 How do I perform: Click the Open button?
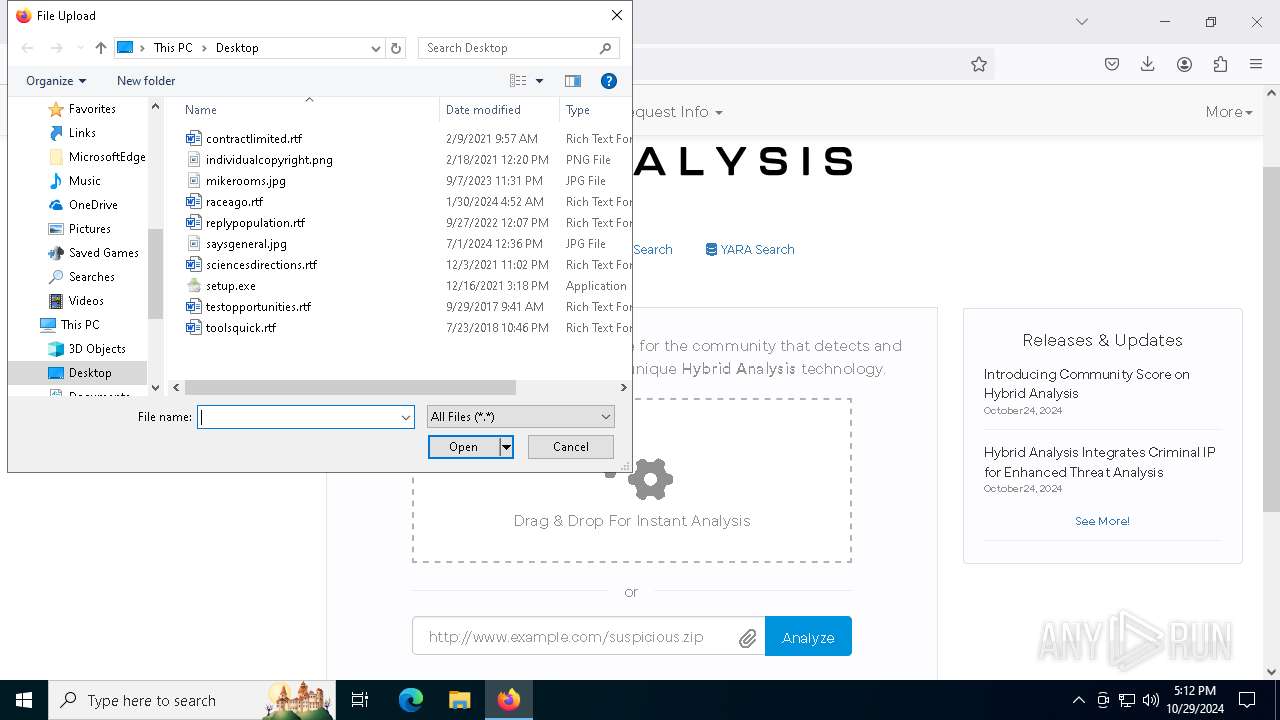coord(464,447)
